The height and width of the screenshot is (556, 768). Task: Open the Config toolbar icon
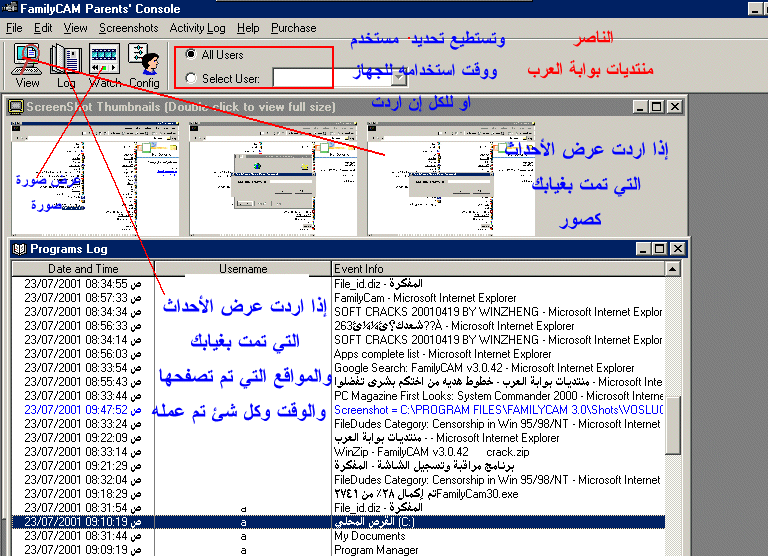pyautogui.click(x=144, y=66)
